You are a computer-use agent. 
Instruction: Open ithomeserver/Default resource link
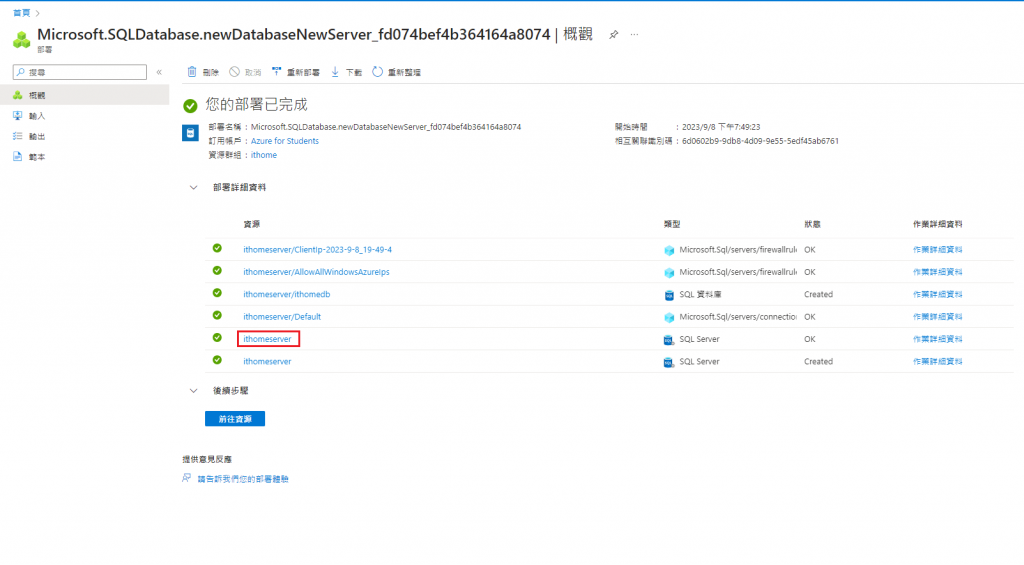tap(282, 316)
